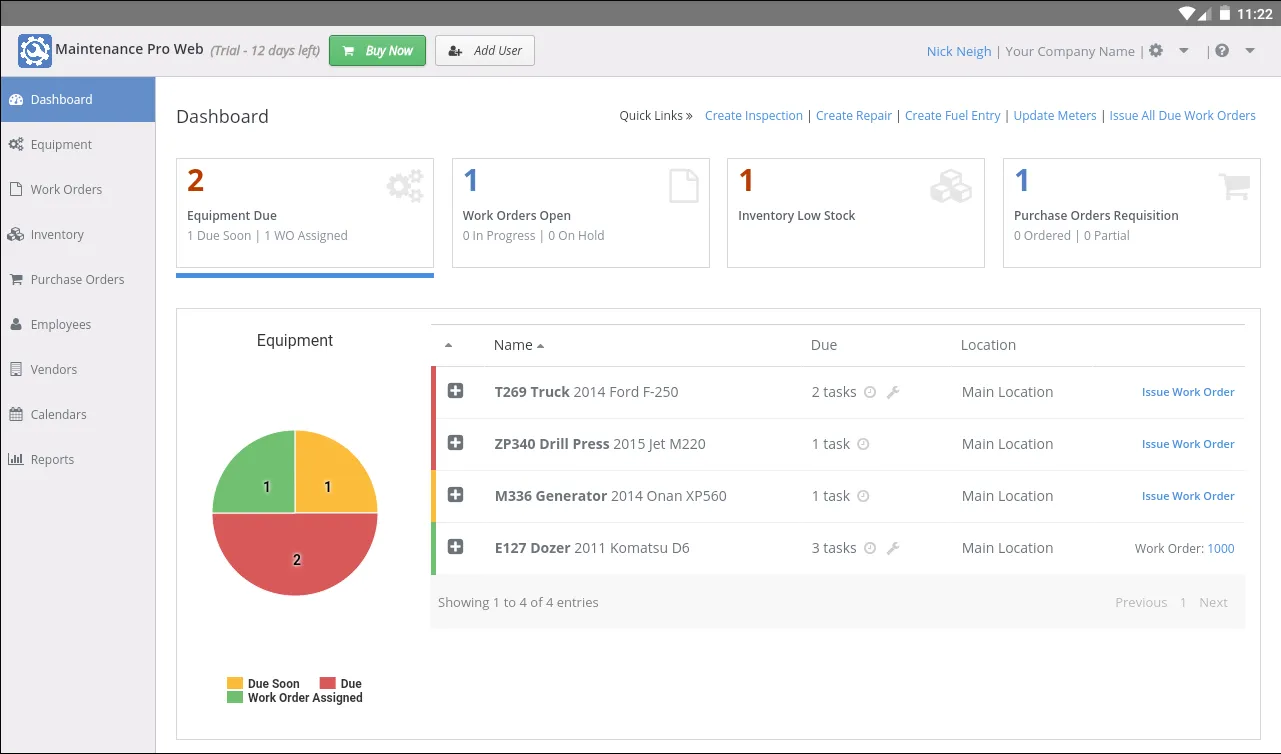The image size is (1281, 754).
Task: Open Quick Links menu
Action: pyautogui.click(x=655, y=115)
